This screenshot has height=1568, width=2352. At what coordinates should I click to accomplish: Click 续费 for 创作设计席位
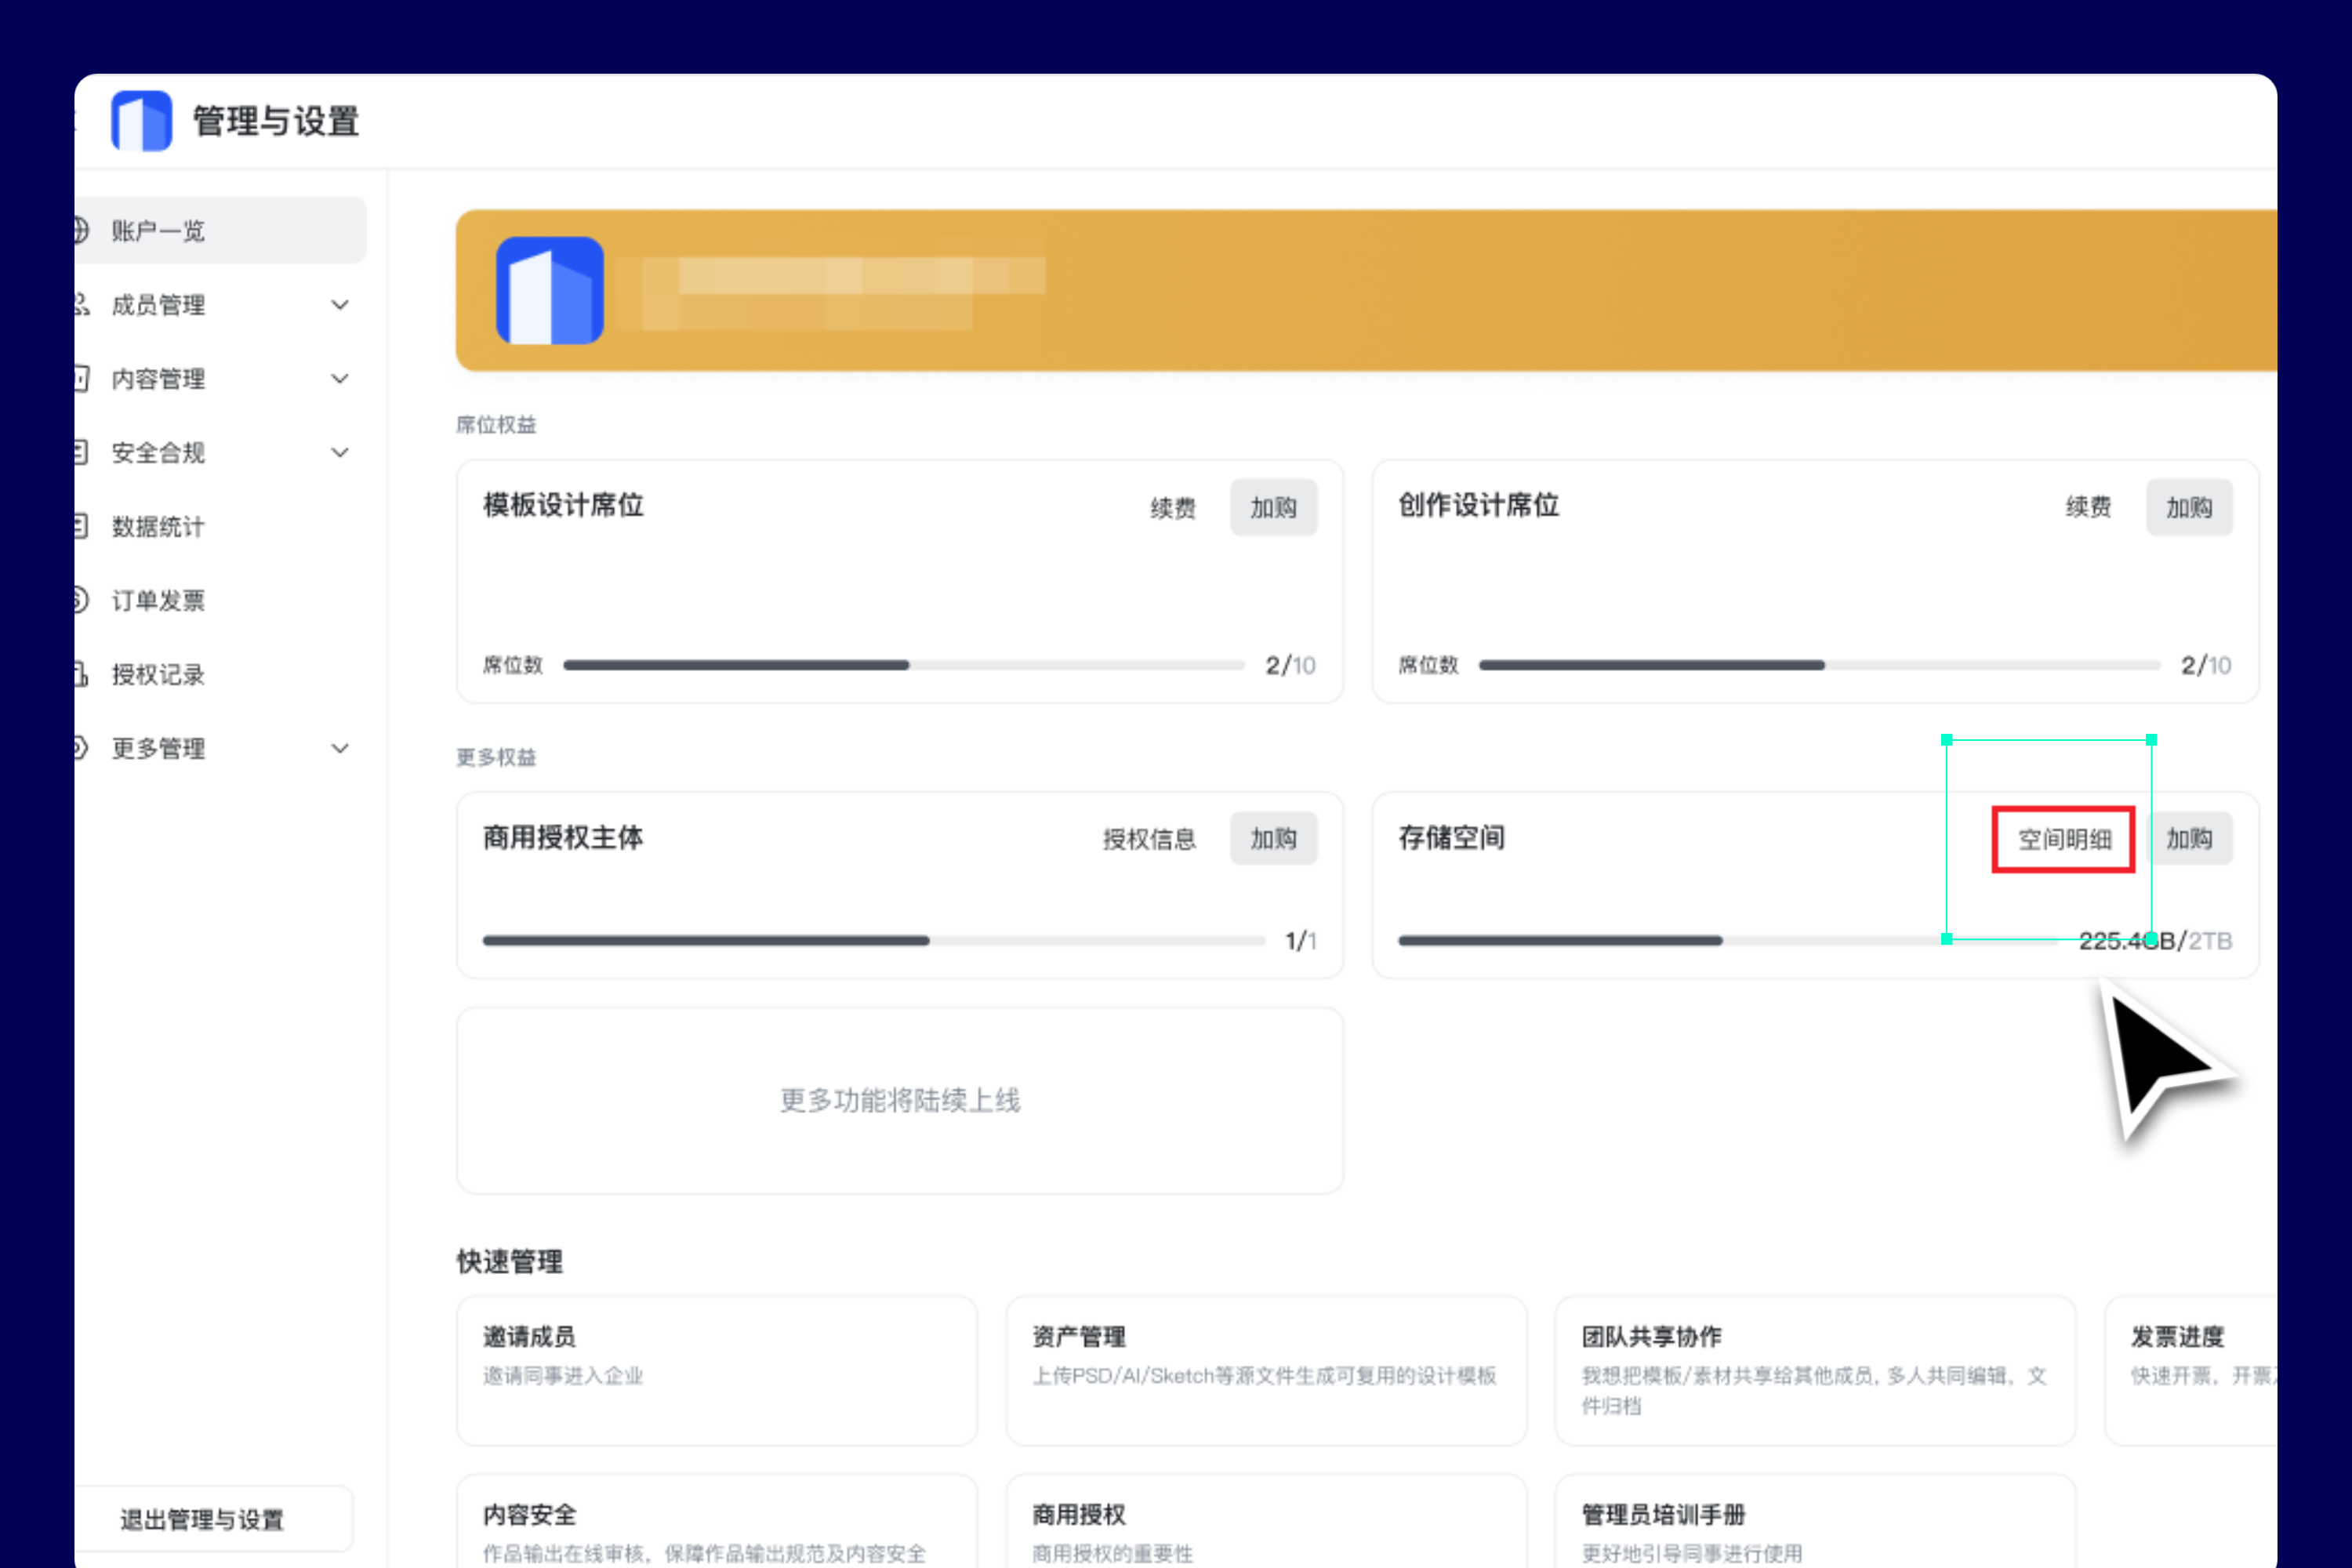click(x=2089, y=508)
